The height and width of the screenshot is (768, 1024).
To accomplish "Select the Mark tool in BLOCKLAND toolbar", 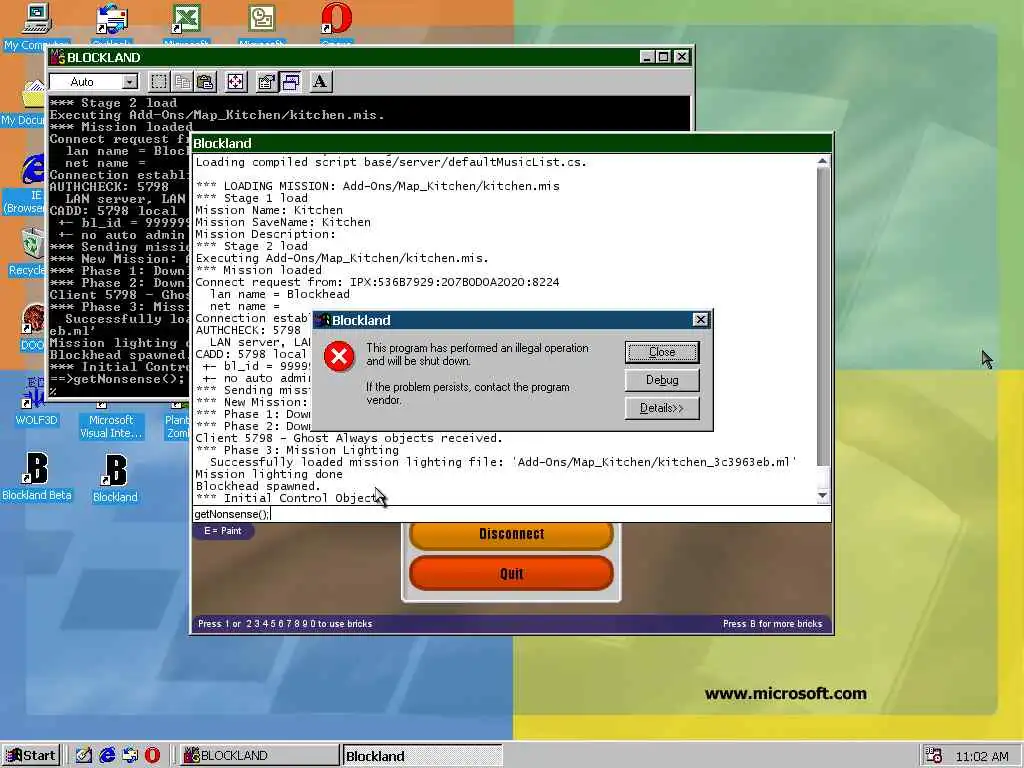I will tap(158, 82).
